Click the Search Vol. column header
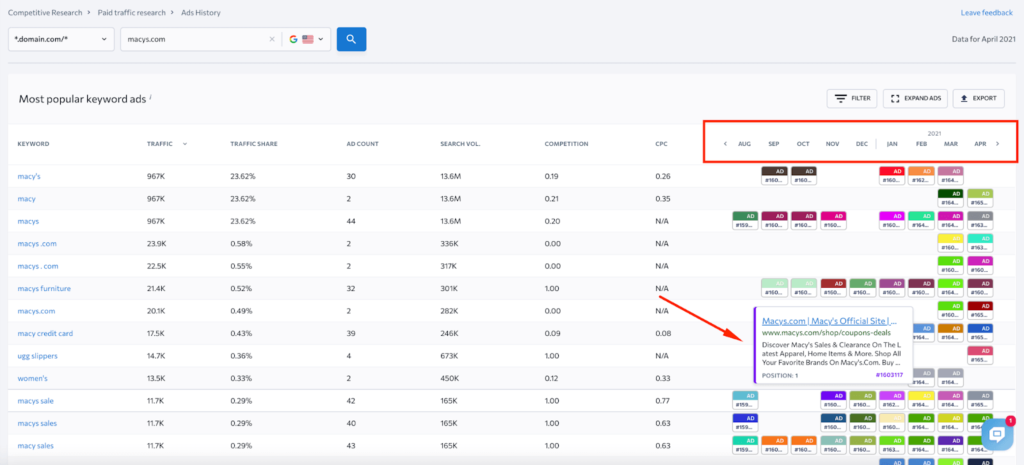 pyautogui.click(x=460, y=144)
